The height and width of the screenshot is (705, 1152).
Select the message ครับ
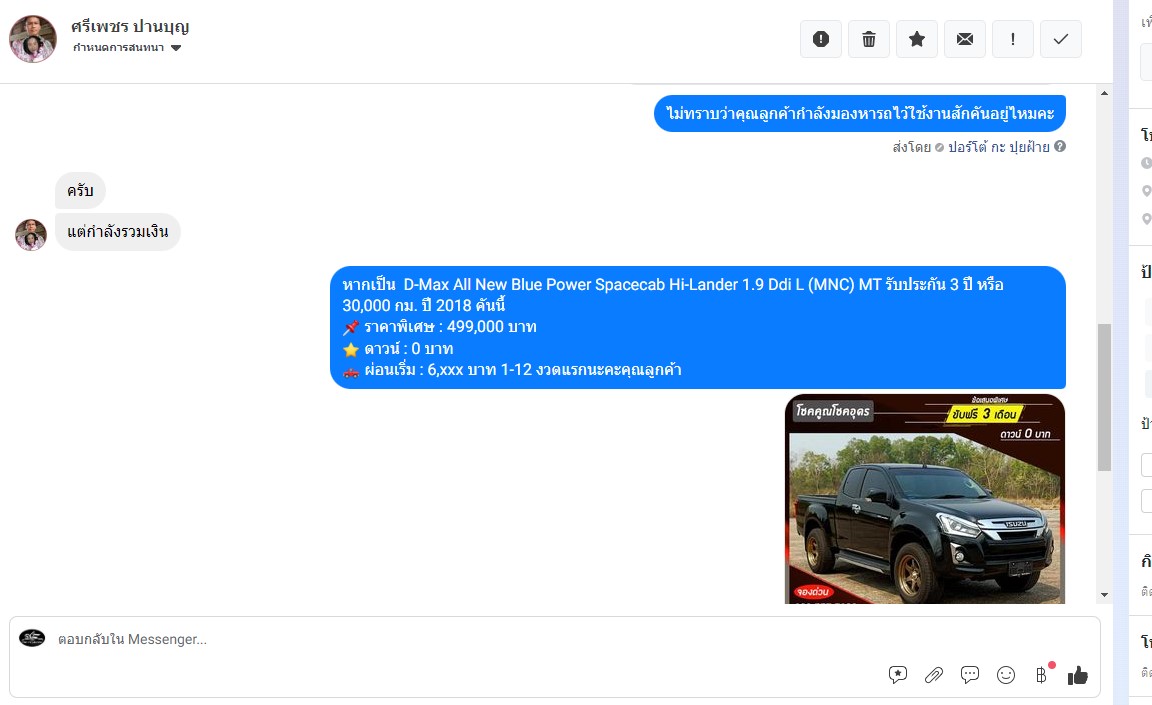[80, 191]
